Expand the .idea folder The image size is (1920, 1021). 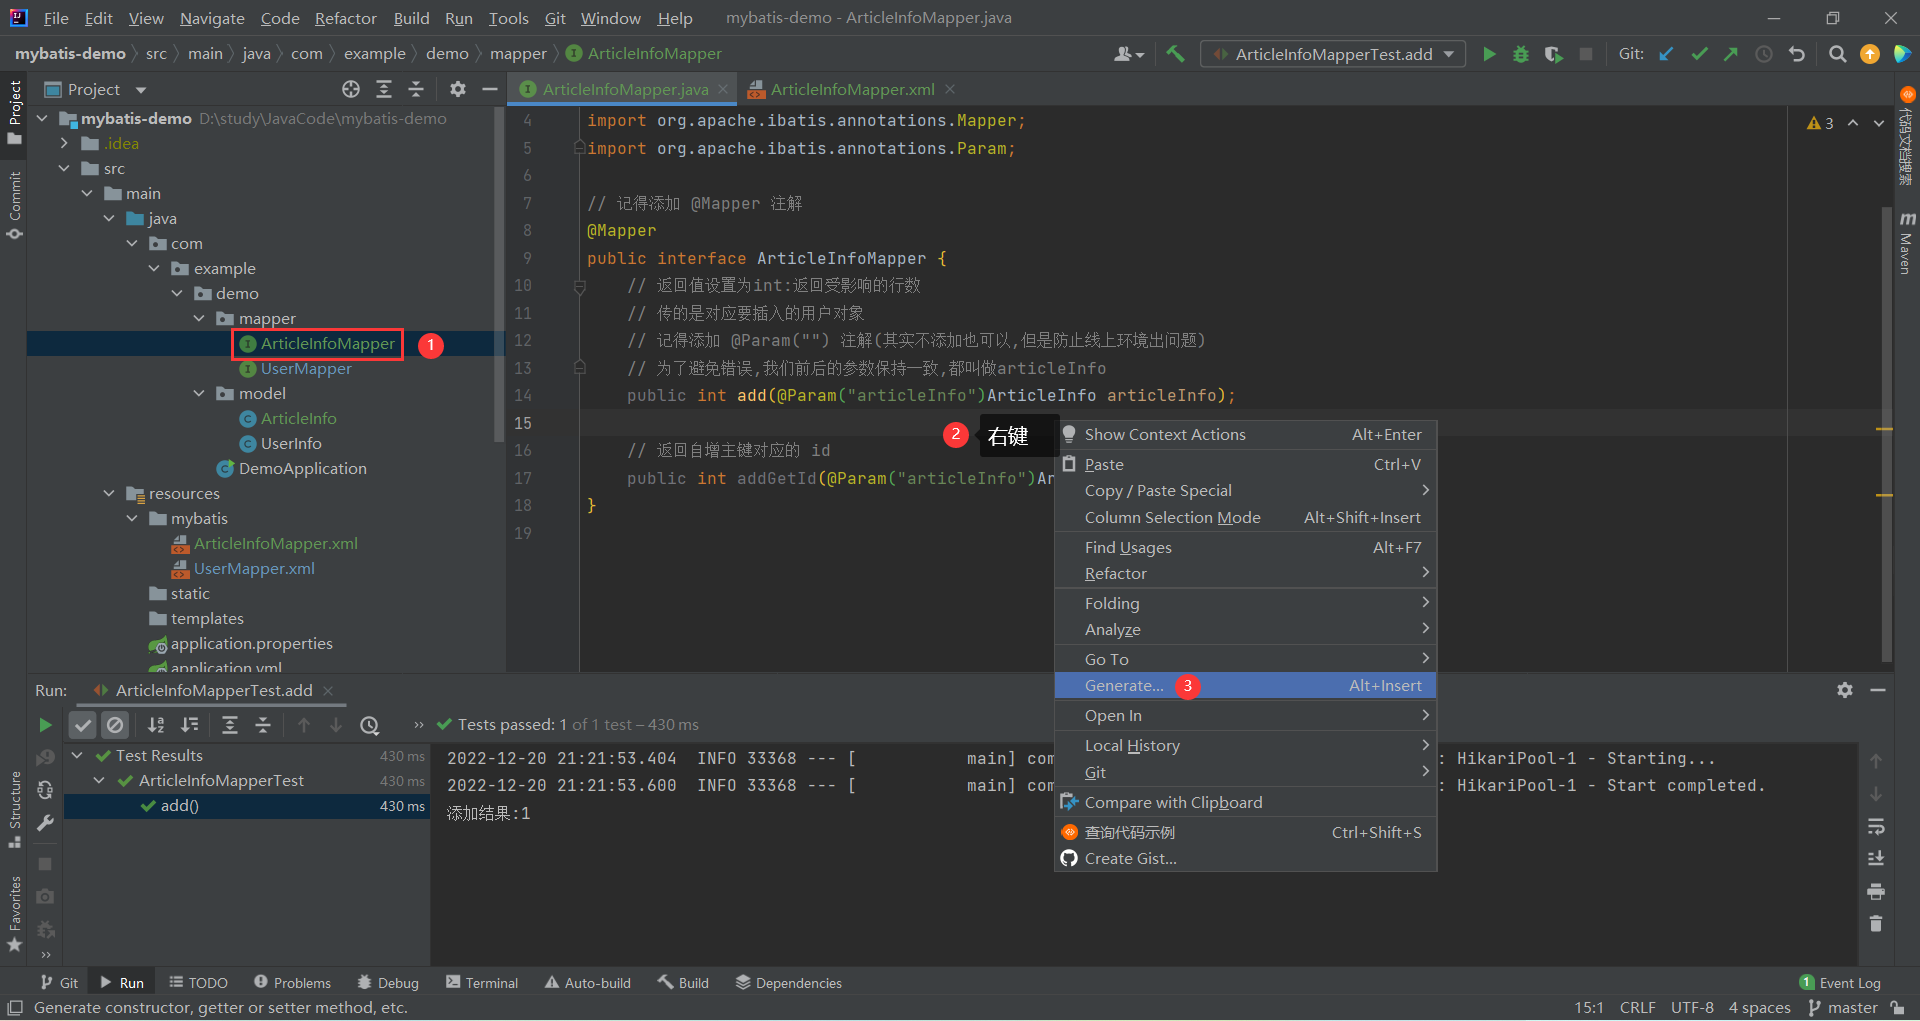tap(64, 143)
